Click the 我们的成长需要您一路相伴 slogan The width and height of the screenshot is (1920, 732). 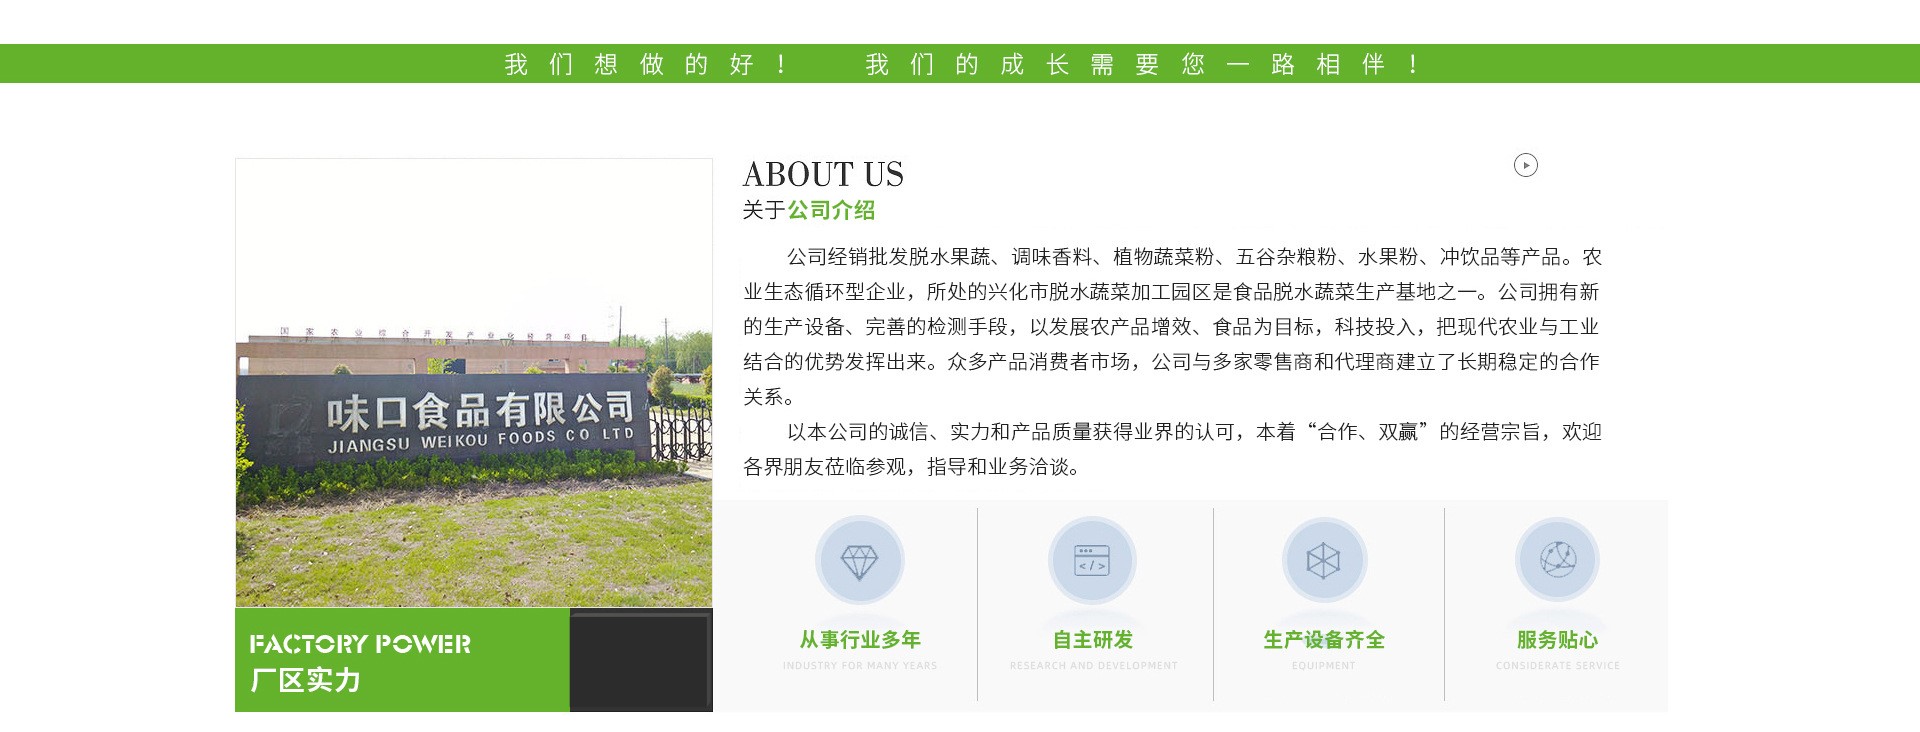tap(1140, 65)
